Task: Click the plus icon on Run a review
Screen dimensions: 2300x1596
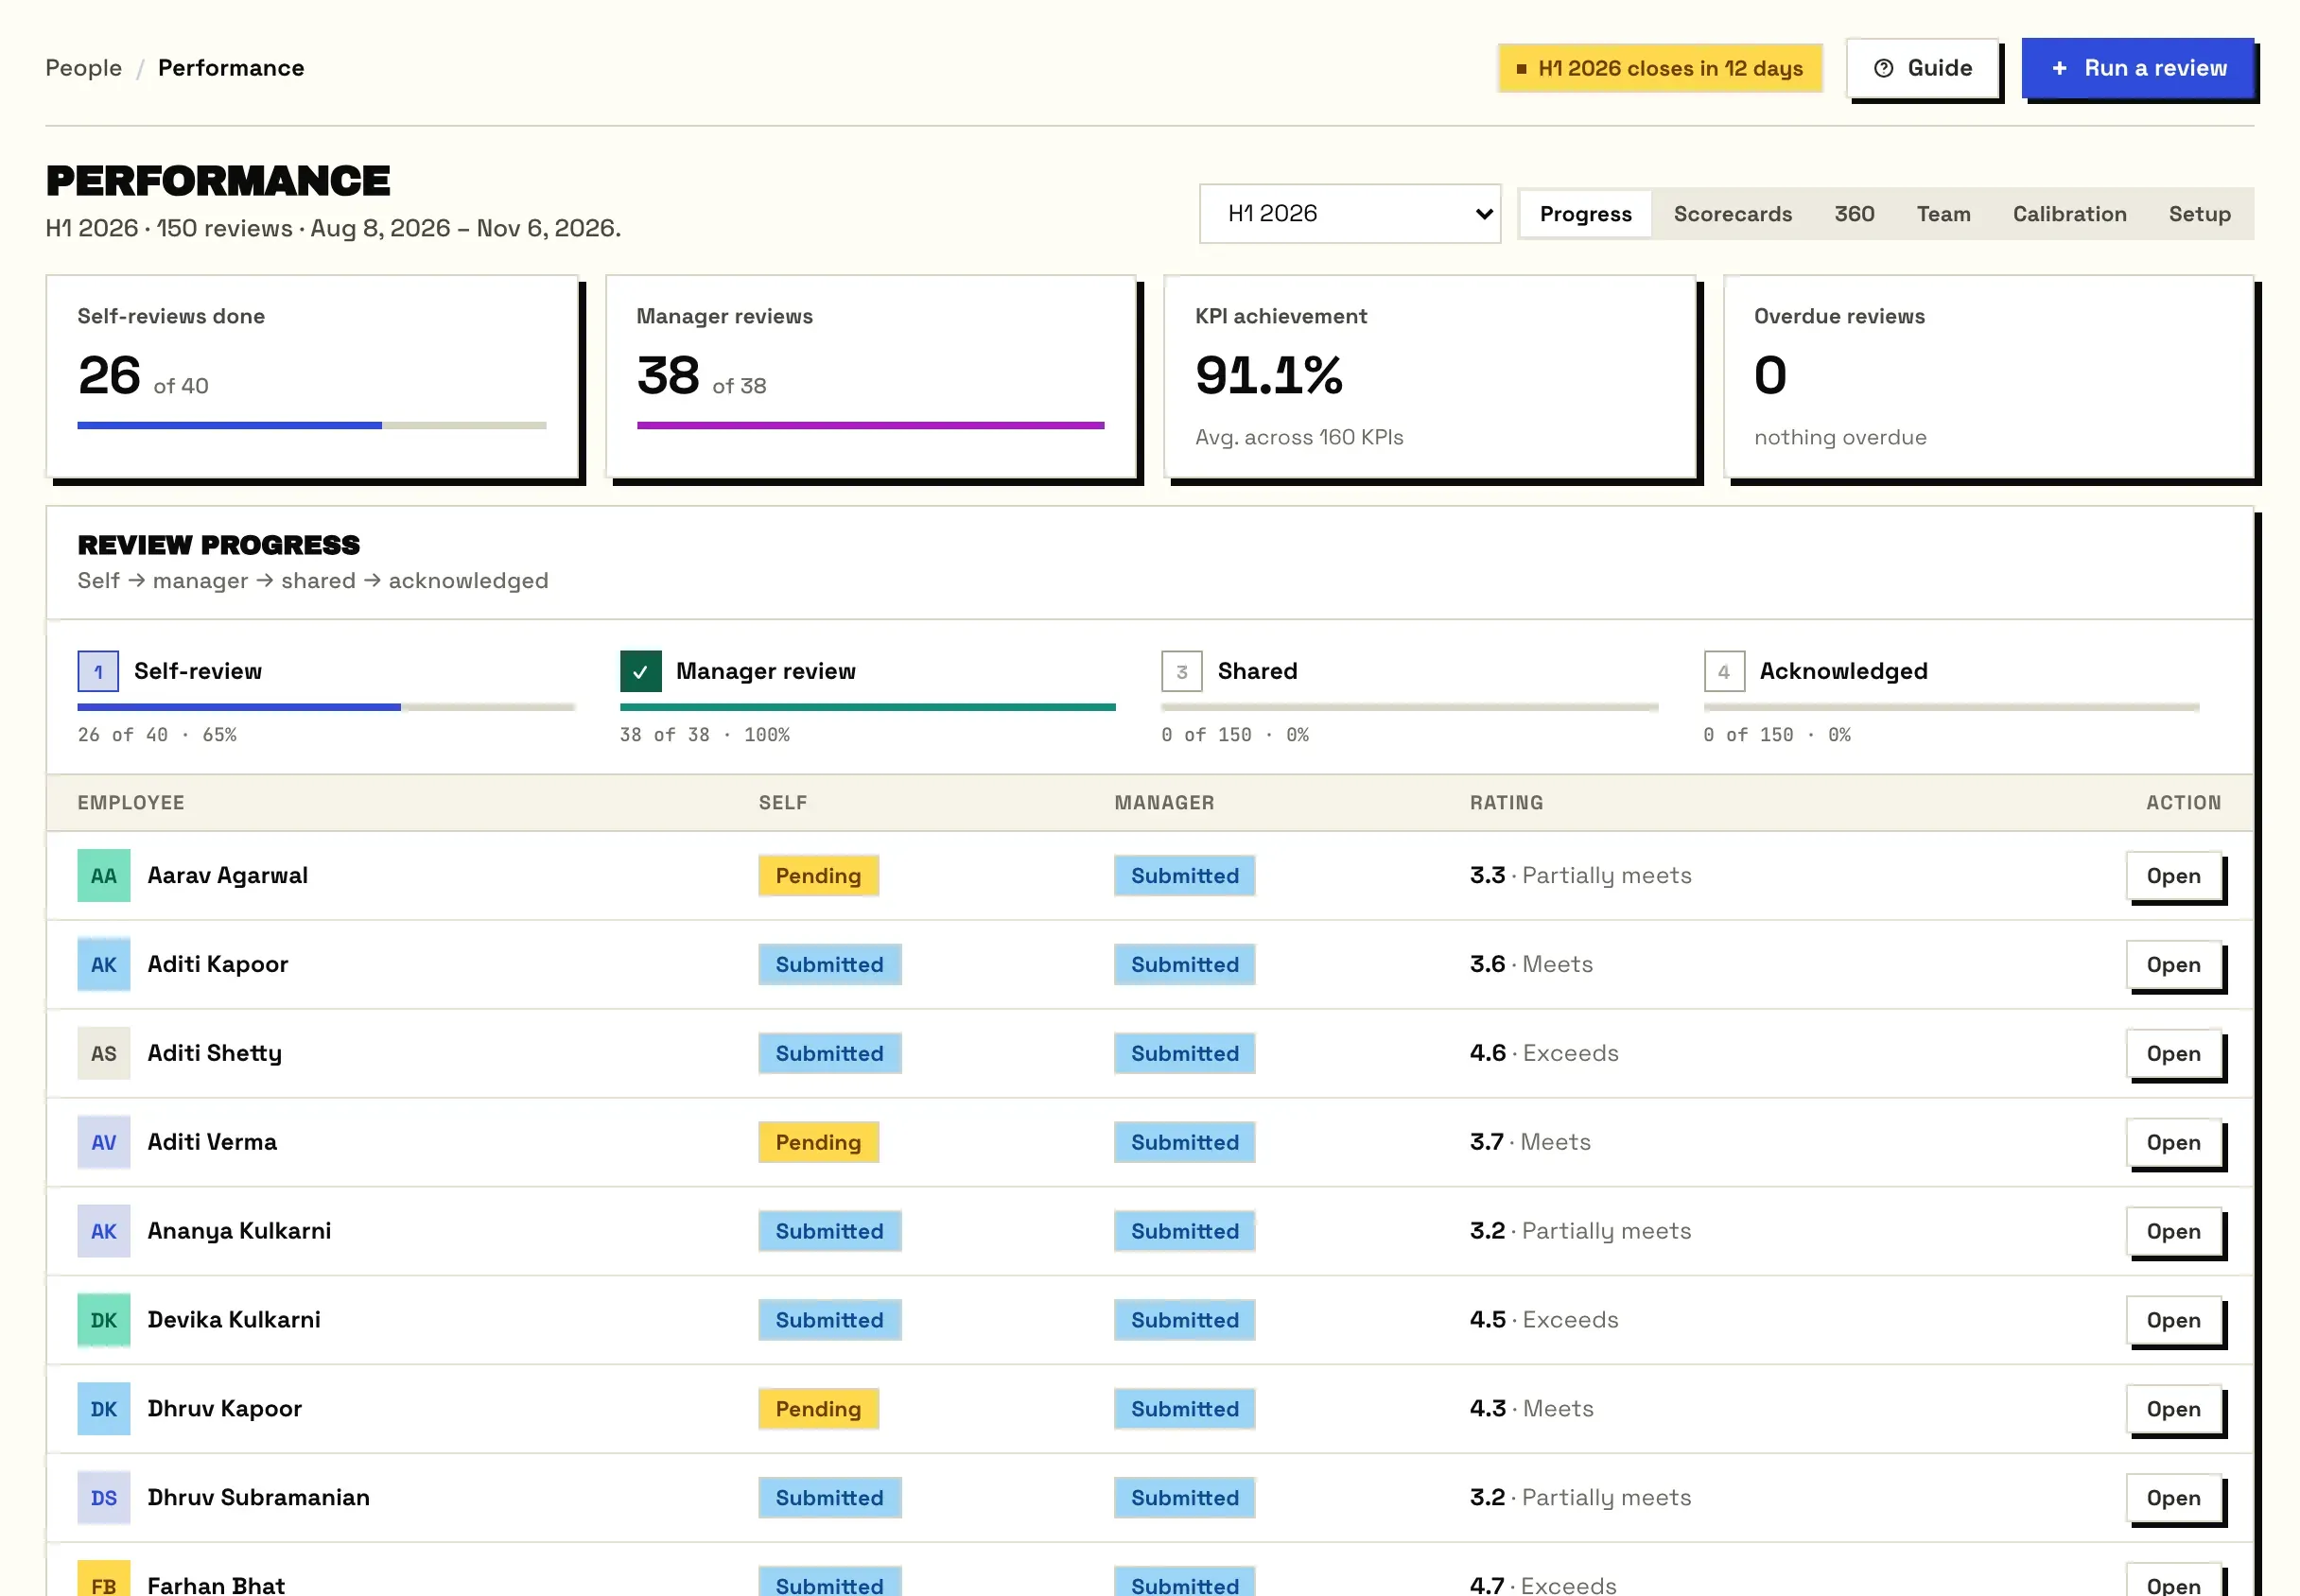Action: click(2059, 68)
